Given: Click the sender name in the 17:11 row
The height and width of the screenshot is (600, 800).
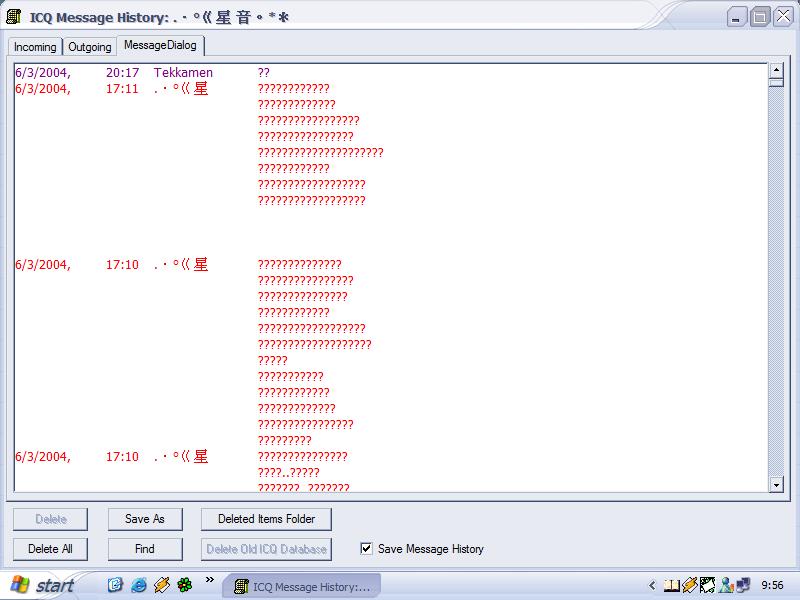Looking at the screenshot, I should coord(181,89).
